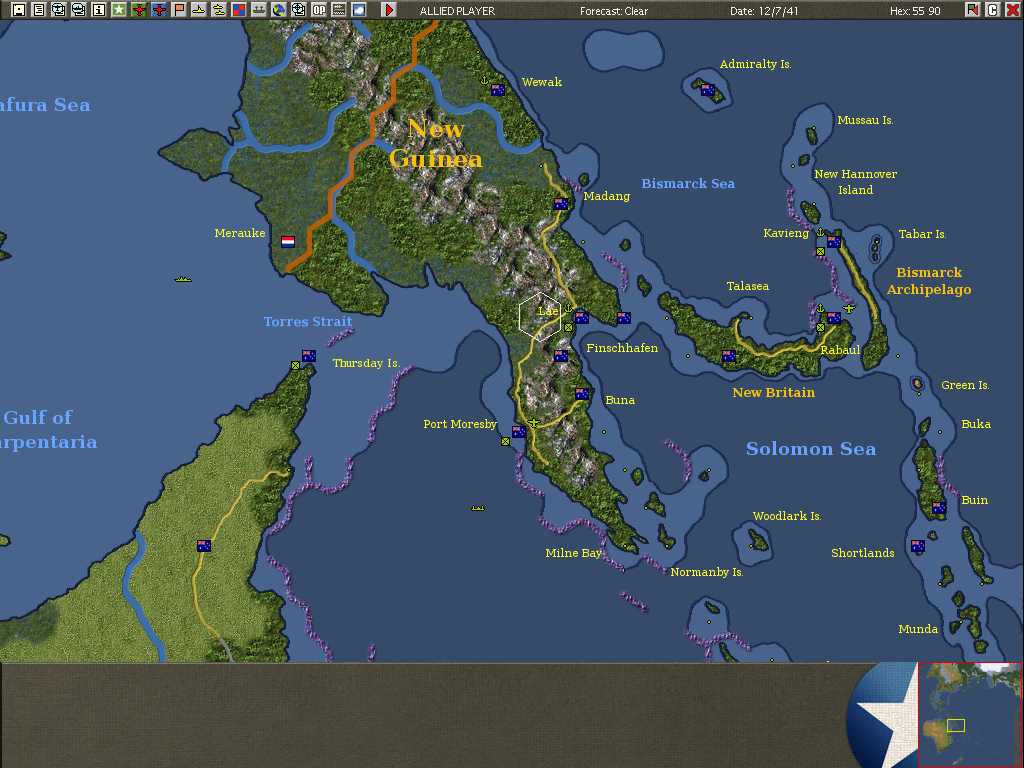Click the red plane on blue background icon
Image resolution: width=1024 pixels, height=768 pixels.
[x=159, y=10]
